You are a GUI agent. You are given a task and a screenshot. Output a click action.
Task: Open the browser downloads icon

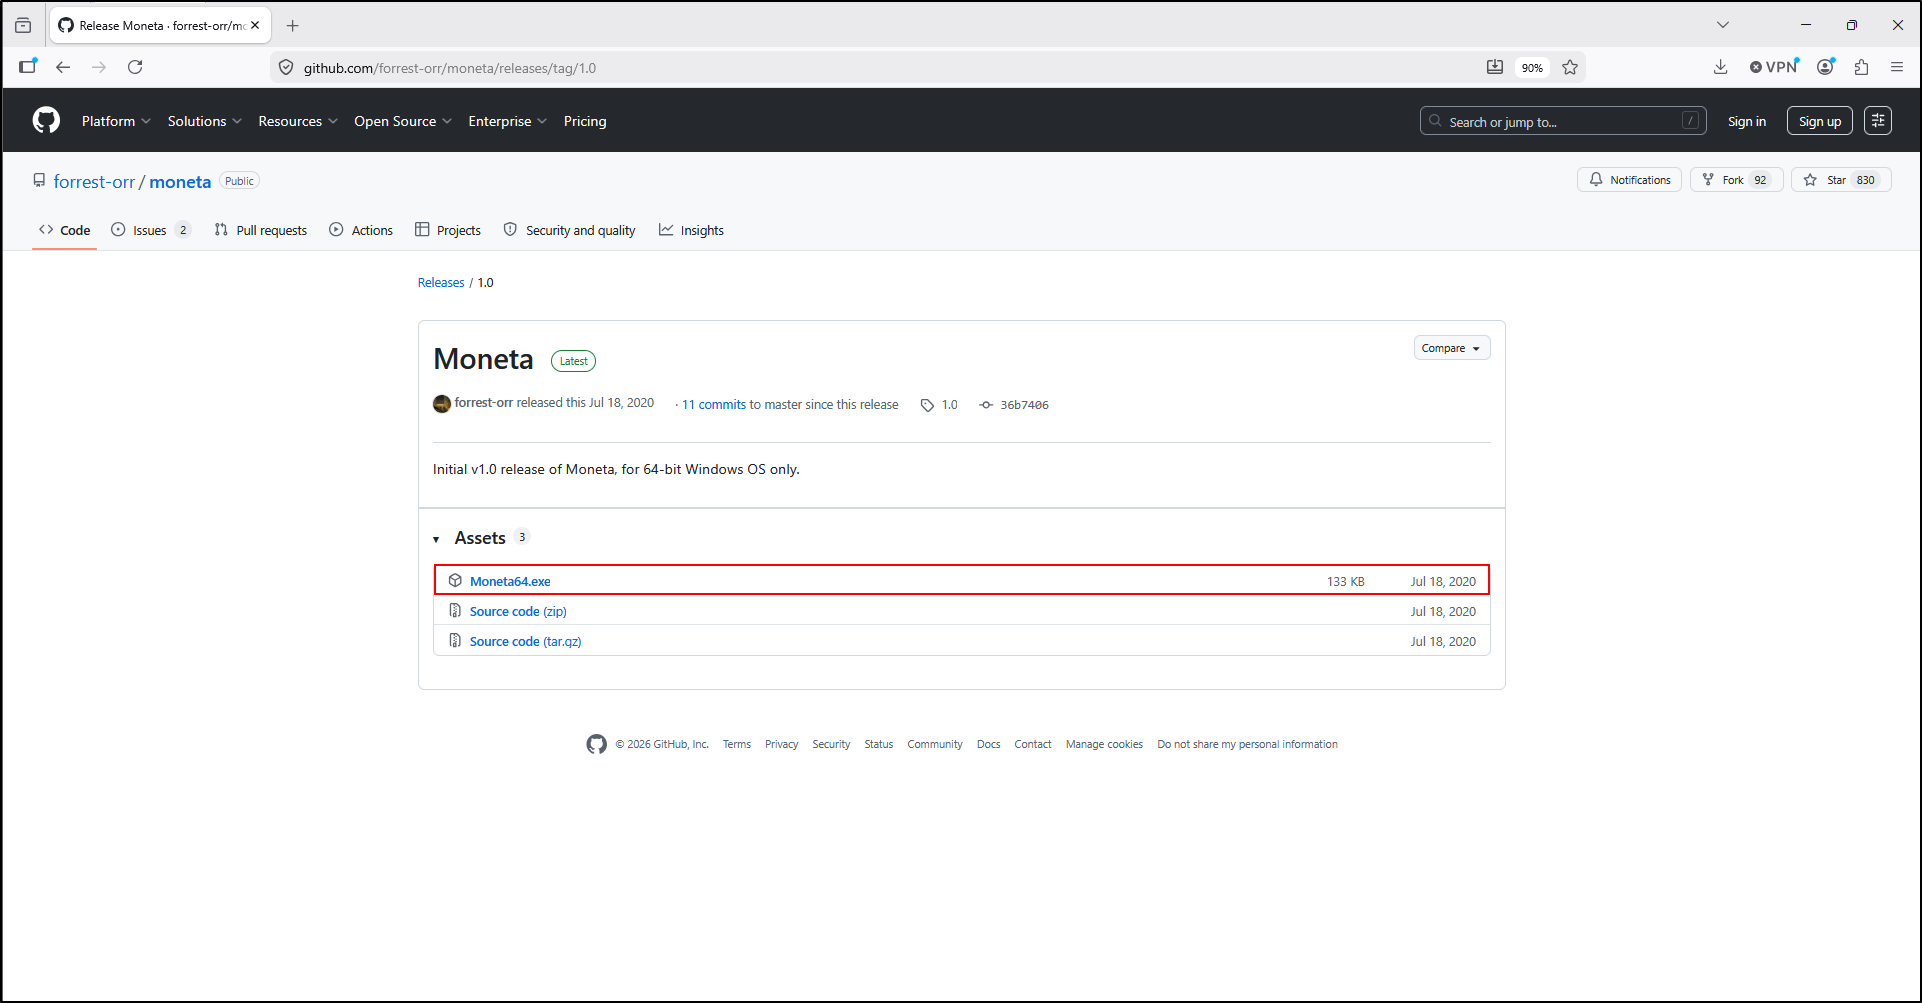click(1720, 67)
